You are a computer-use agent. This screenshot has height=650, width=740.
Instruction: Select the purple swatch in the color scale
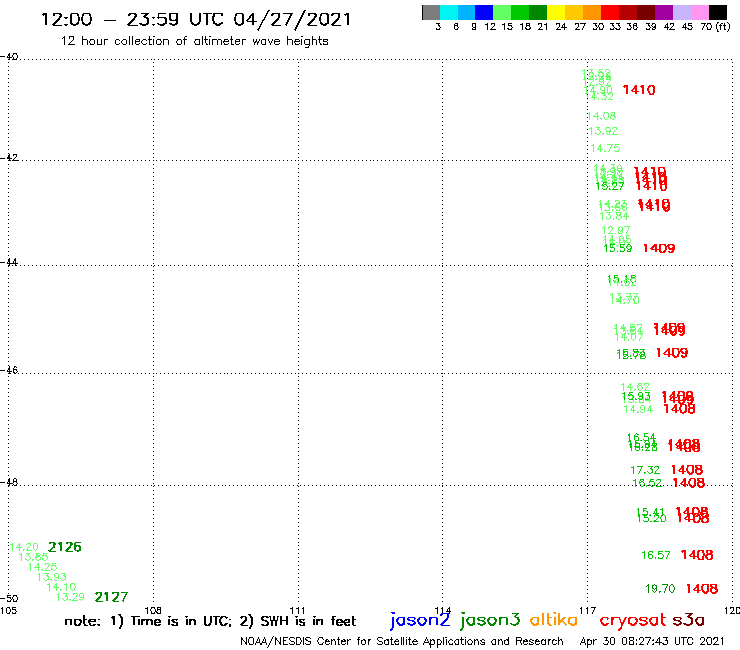(664, 12)
